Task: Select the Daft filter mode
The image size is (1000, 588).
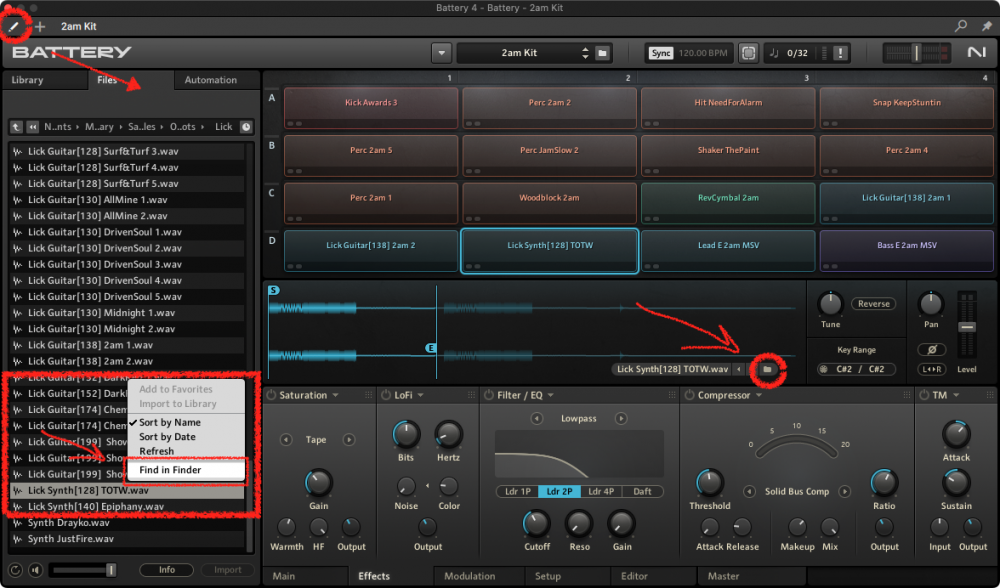Action: click(x=642, y=492)
